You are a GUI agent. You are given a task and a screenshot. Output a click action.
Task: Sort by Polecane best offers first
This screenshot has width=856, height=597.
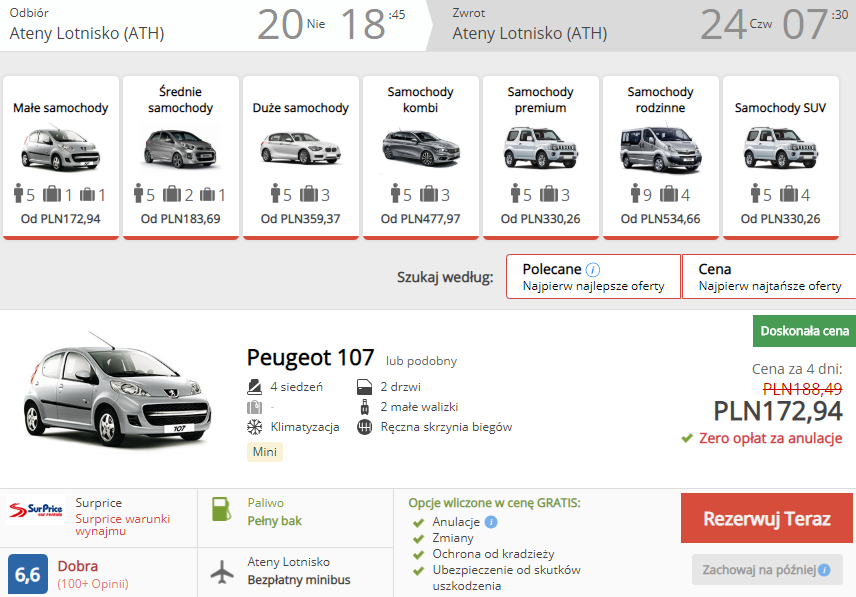pyautogui.click(x=593, y=277)
